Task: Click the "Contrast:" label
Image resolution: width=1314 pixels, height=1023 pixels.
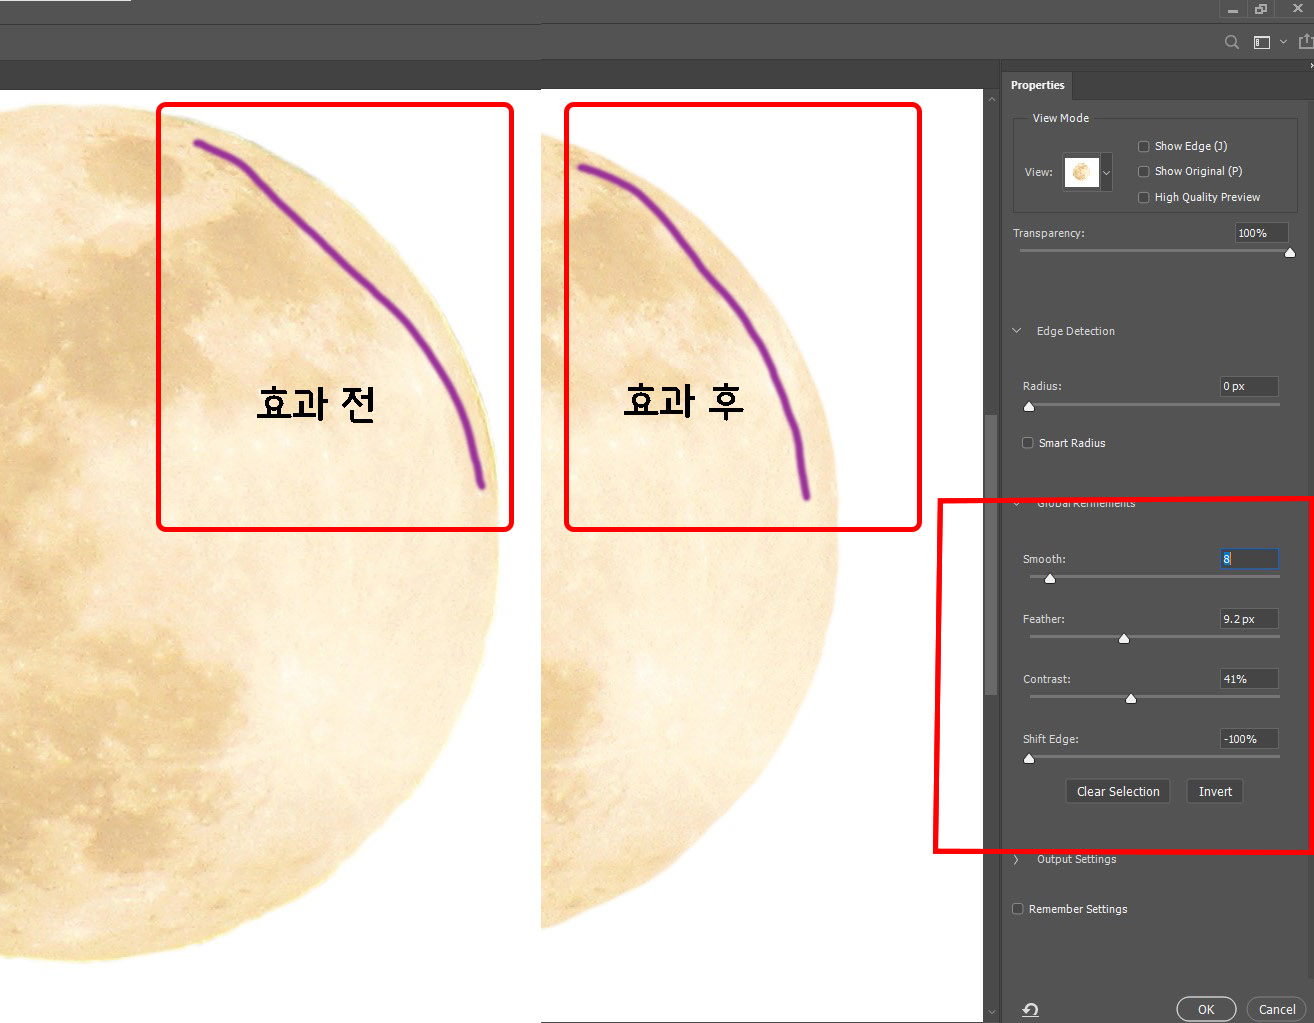Action: [1046, 679]
